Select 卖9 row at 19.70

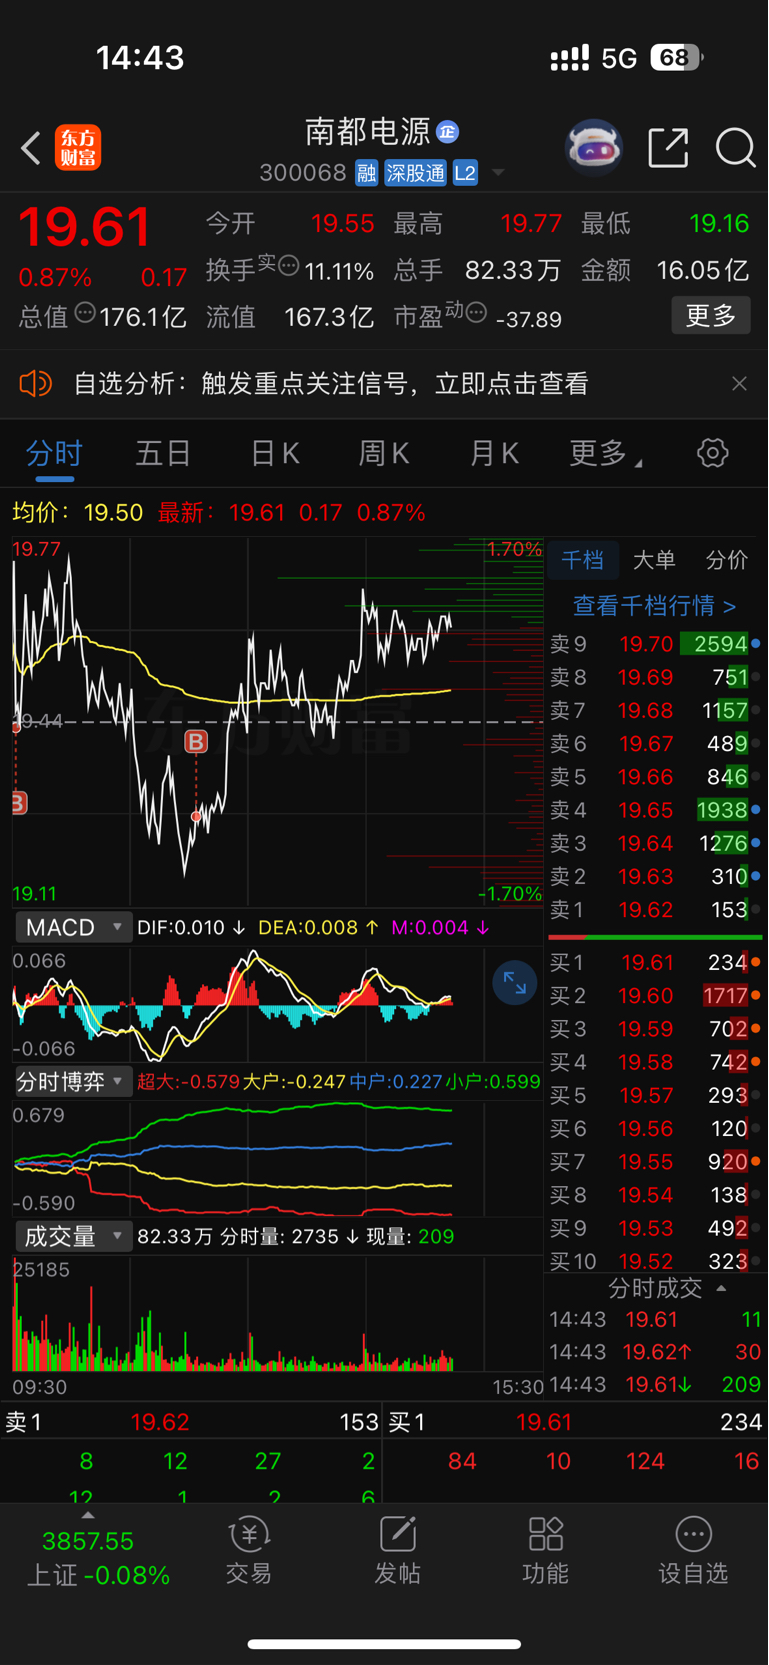pyautogui.click(x=654, y=644)
